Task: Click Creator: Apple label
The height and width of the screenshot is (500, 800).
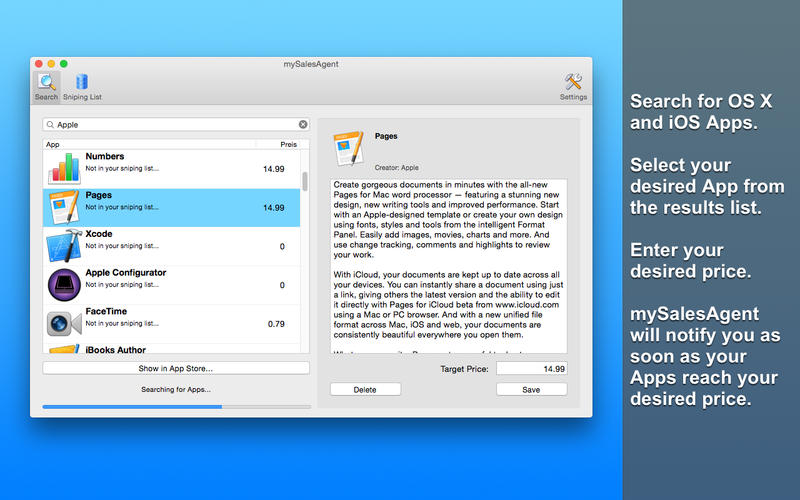Action: click(396, 167)
